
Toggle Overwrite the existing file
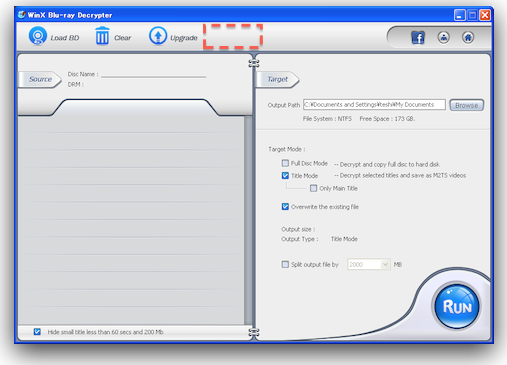point(285,207)
